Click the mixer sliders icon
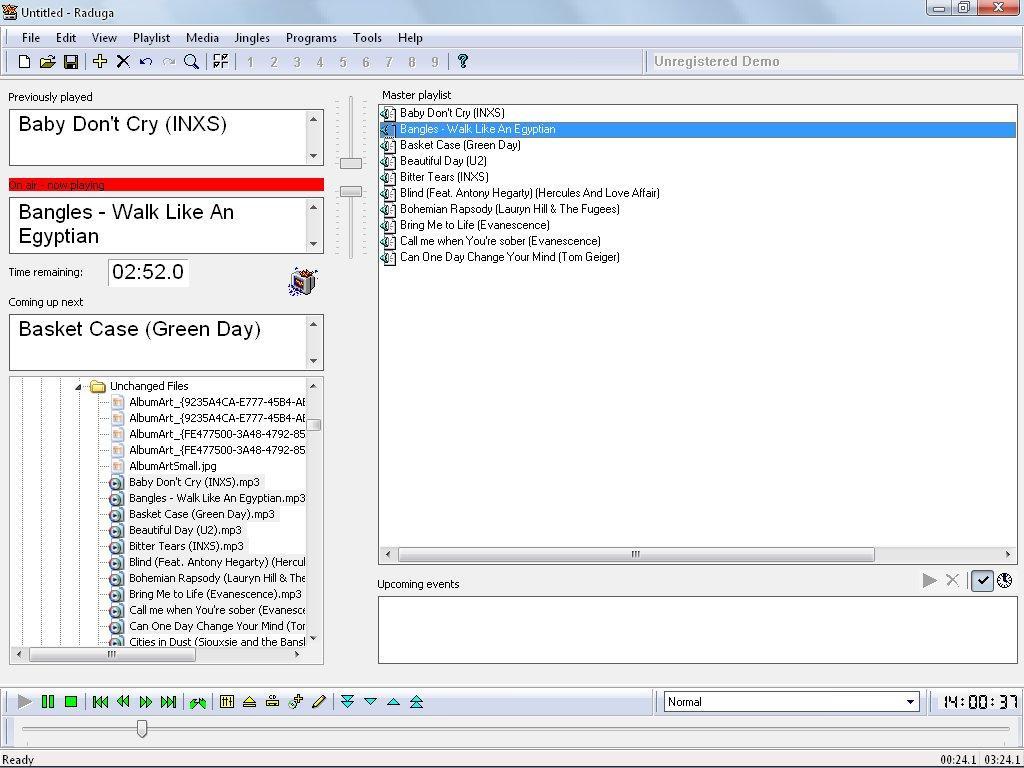This screenshot has height=768, width=1024. point(227,702)
